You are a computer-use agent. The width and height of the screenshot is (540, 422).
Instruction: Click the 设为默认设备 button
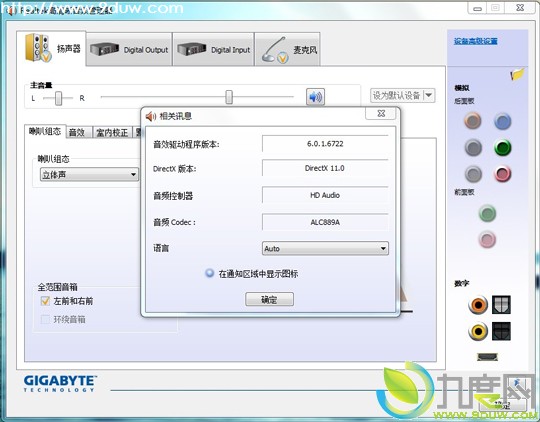[397, 95]
